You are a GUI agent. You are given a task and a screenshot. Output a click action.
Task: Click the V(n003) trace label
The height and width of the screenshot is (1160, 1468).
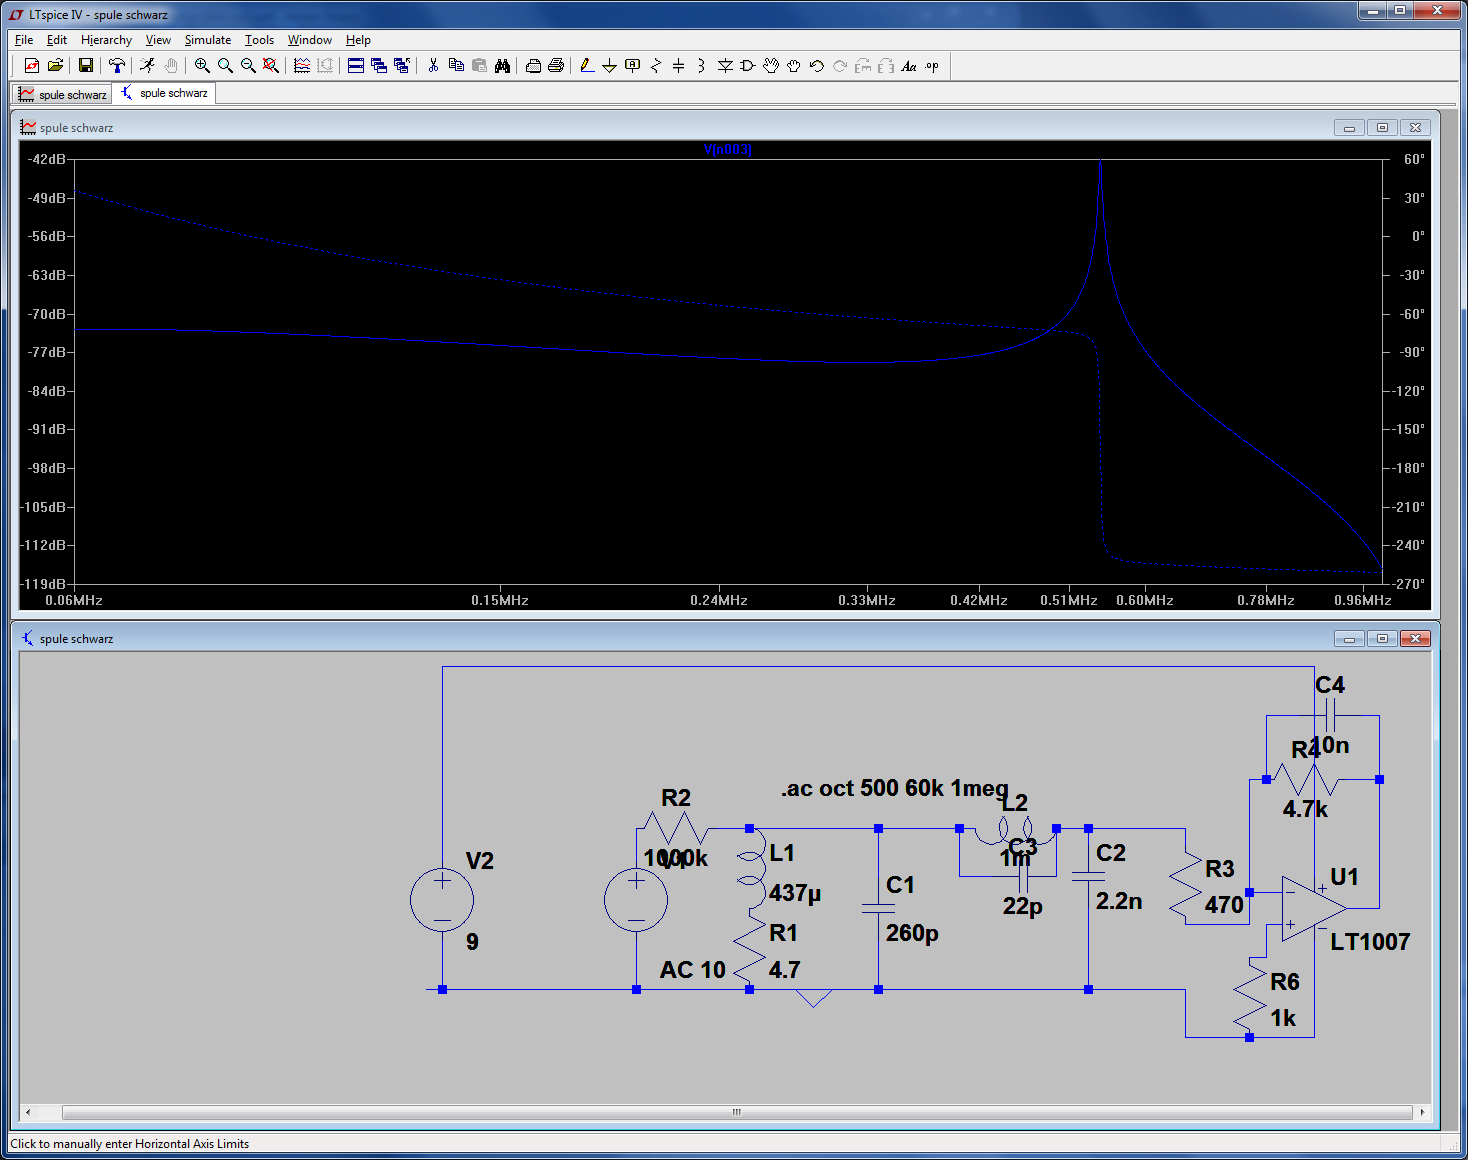click(728, 149)
